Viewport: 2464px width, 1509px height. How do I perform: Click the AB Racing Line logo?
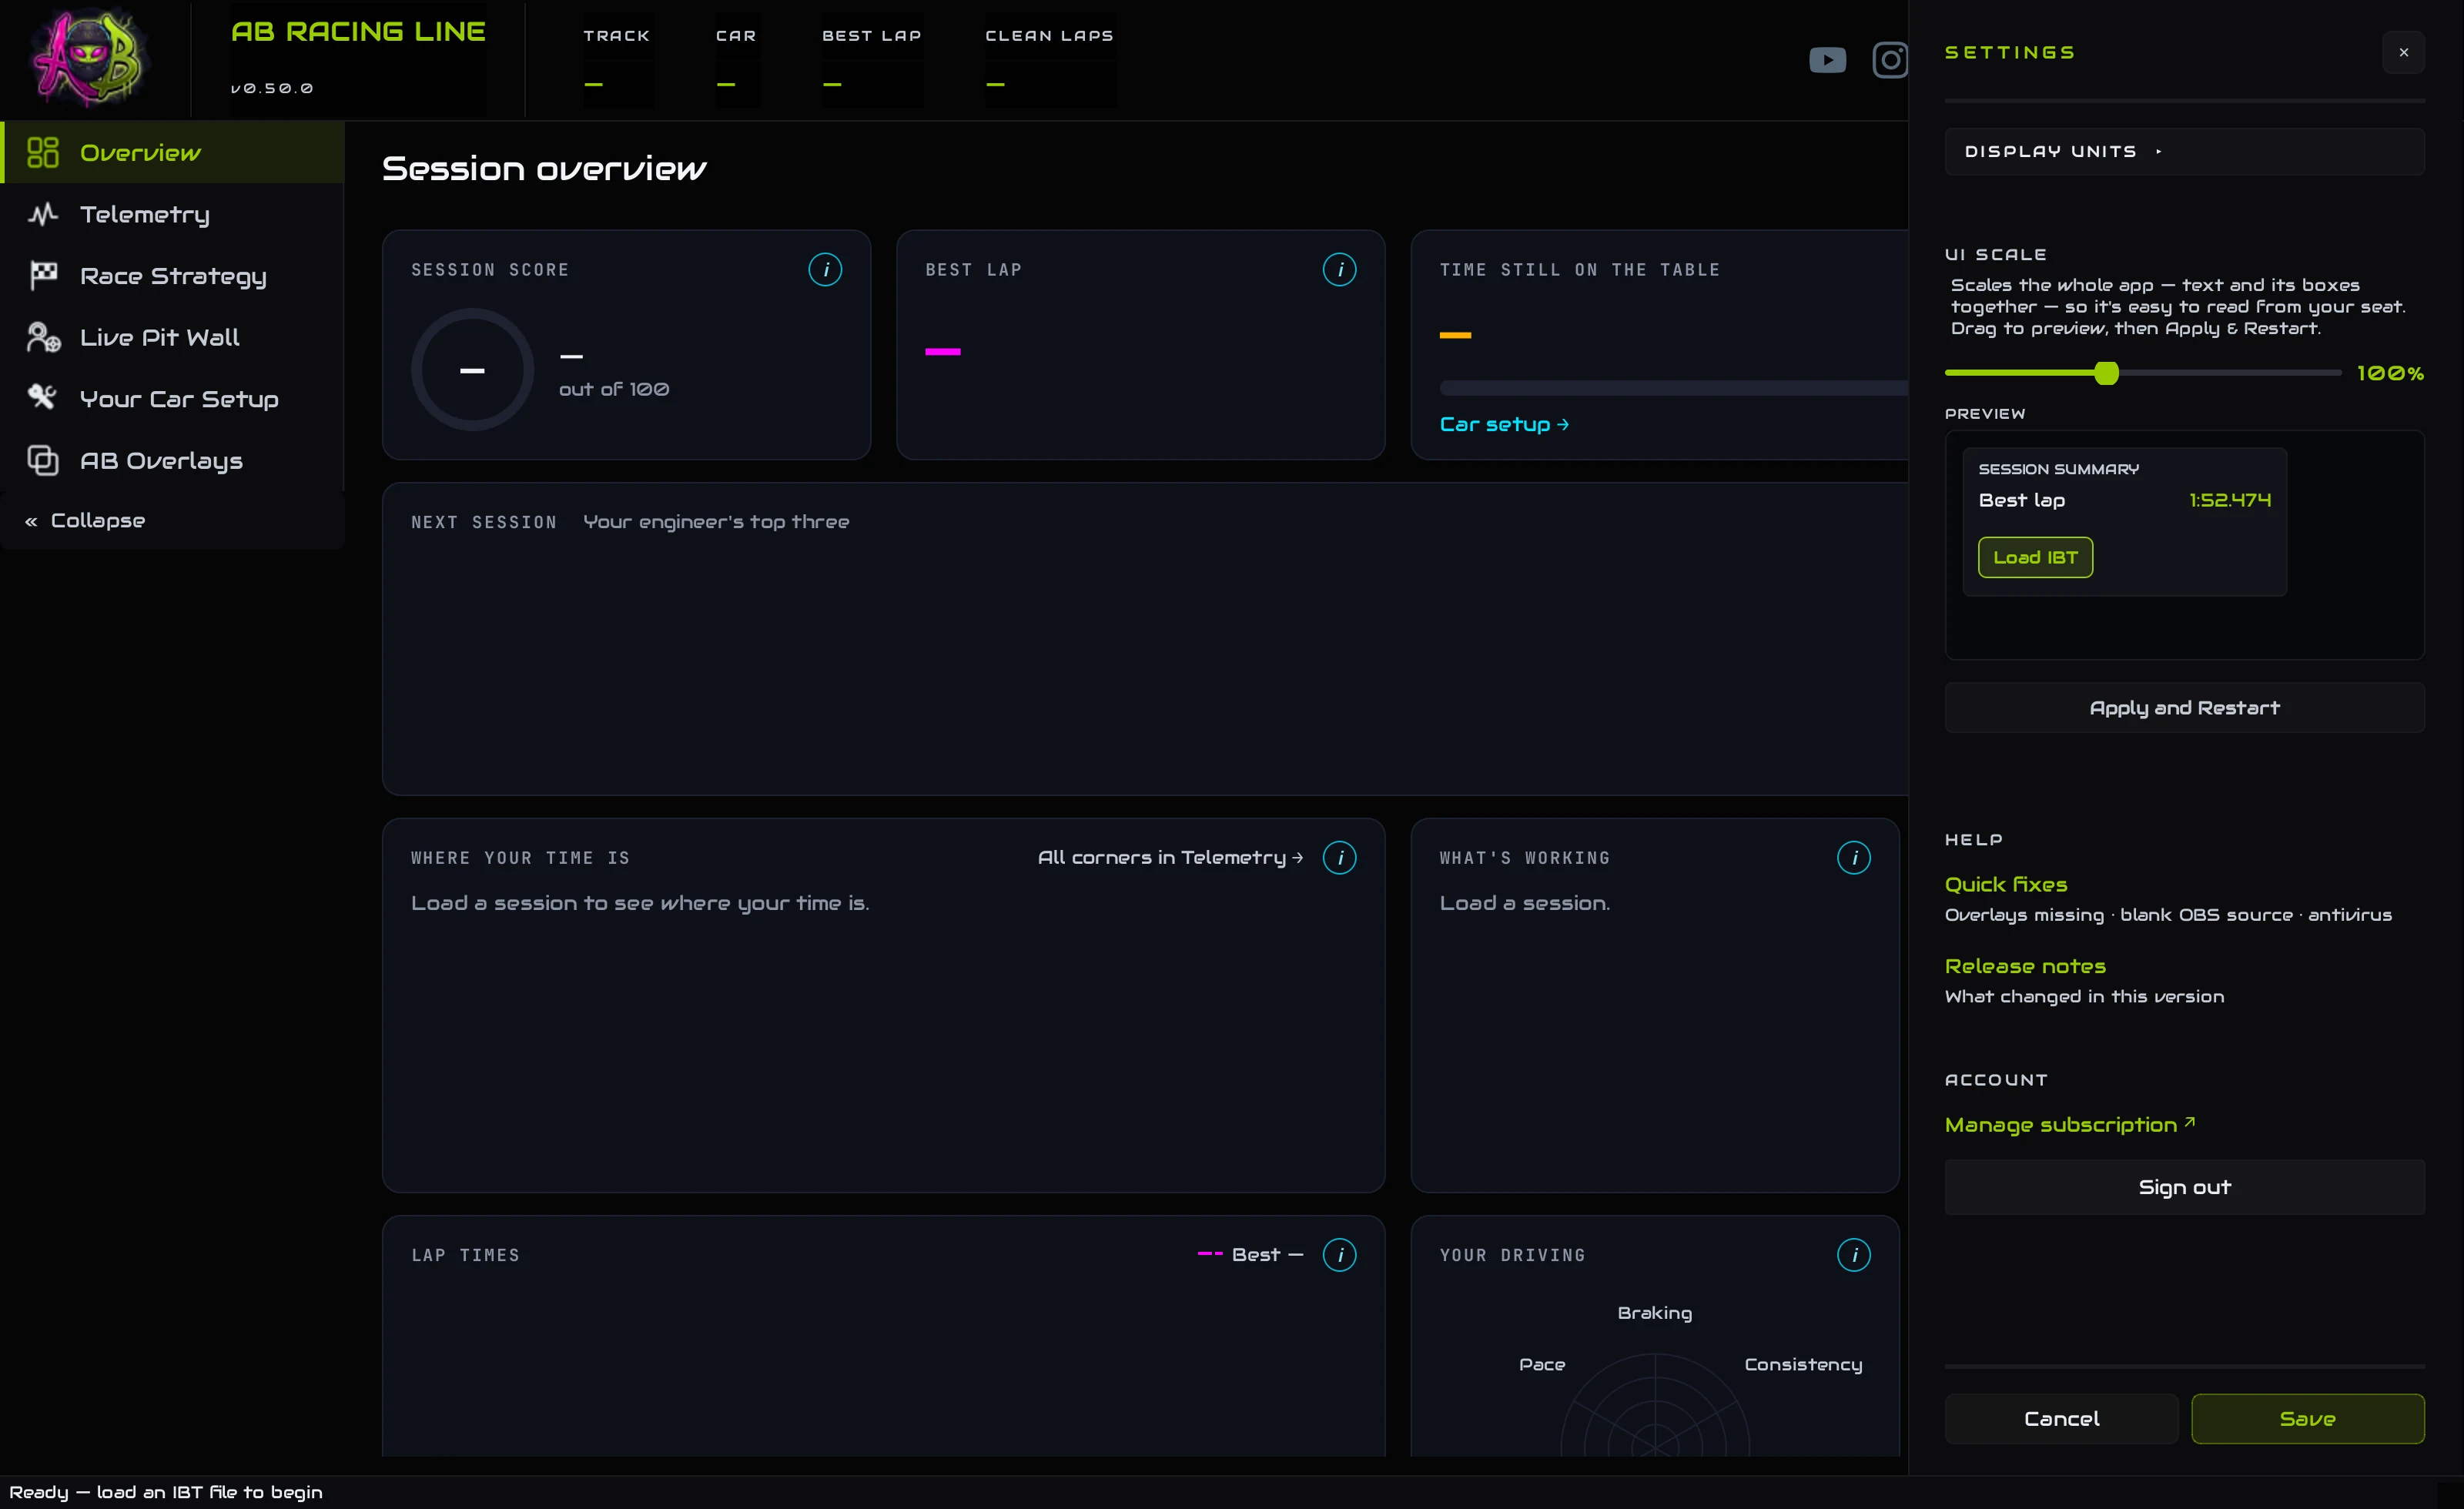(88, 58)
